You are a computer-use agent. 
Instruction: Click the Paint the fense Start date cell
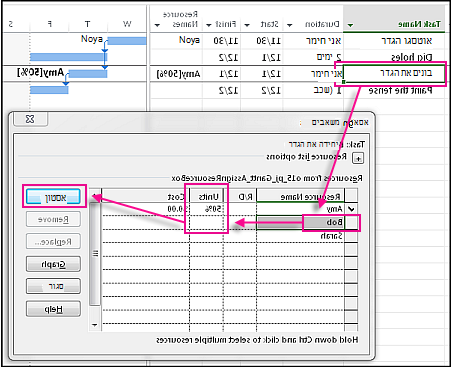coord(262,90)
